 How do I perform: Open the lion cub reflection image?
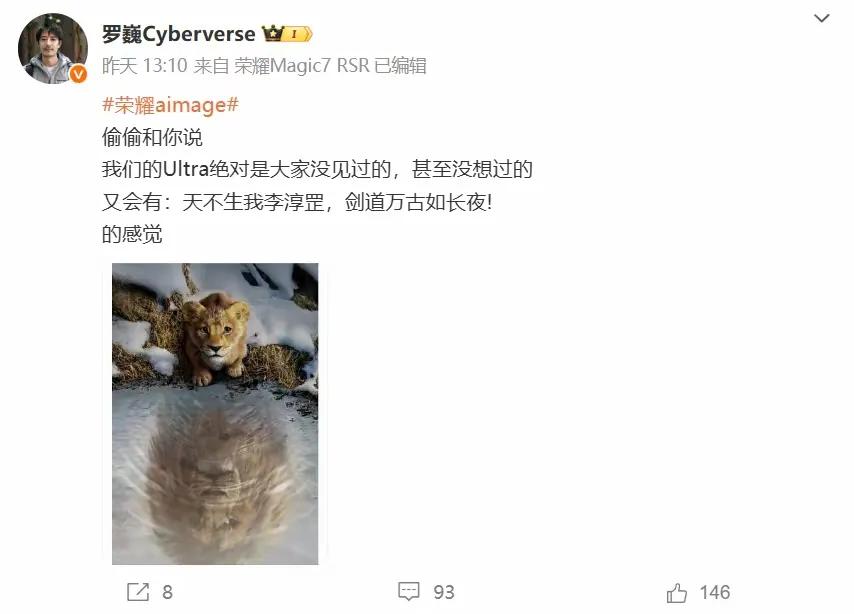(x=215, y=414)
